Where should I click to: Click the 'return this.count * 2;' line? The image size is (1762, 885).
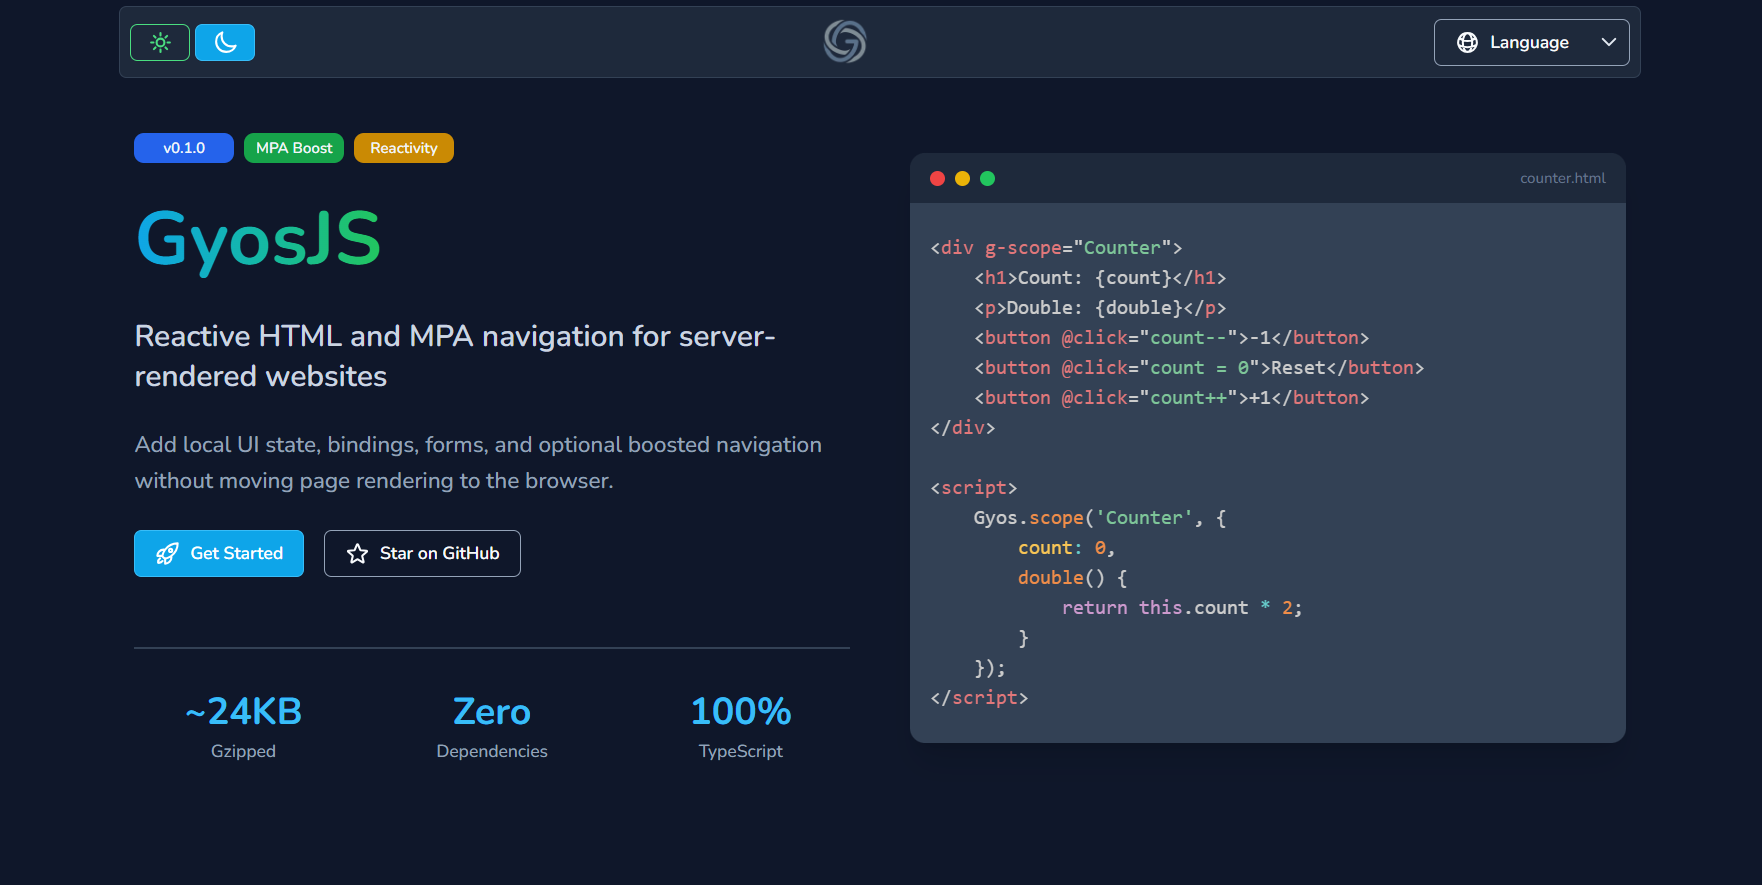[x=1182, y=608]
